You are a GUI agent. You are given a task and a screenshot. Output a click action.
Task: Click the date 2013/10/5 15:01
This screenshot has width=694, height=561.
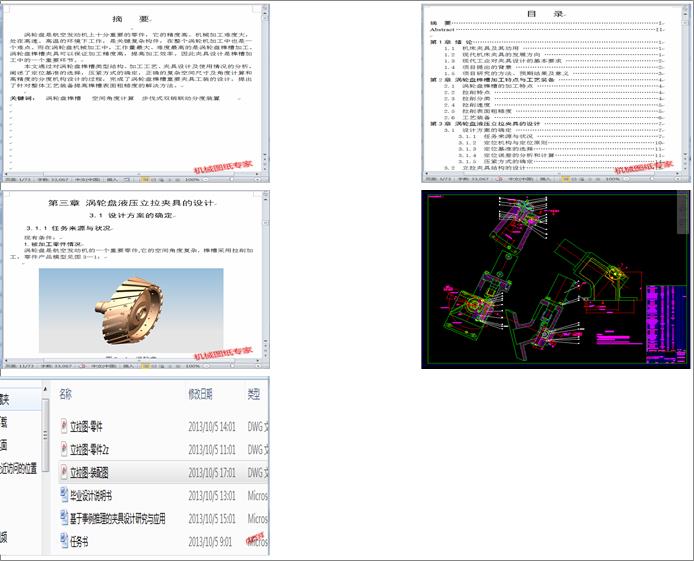[x=212, y=519]
